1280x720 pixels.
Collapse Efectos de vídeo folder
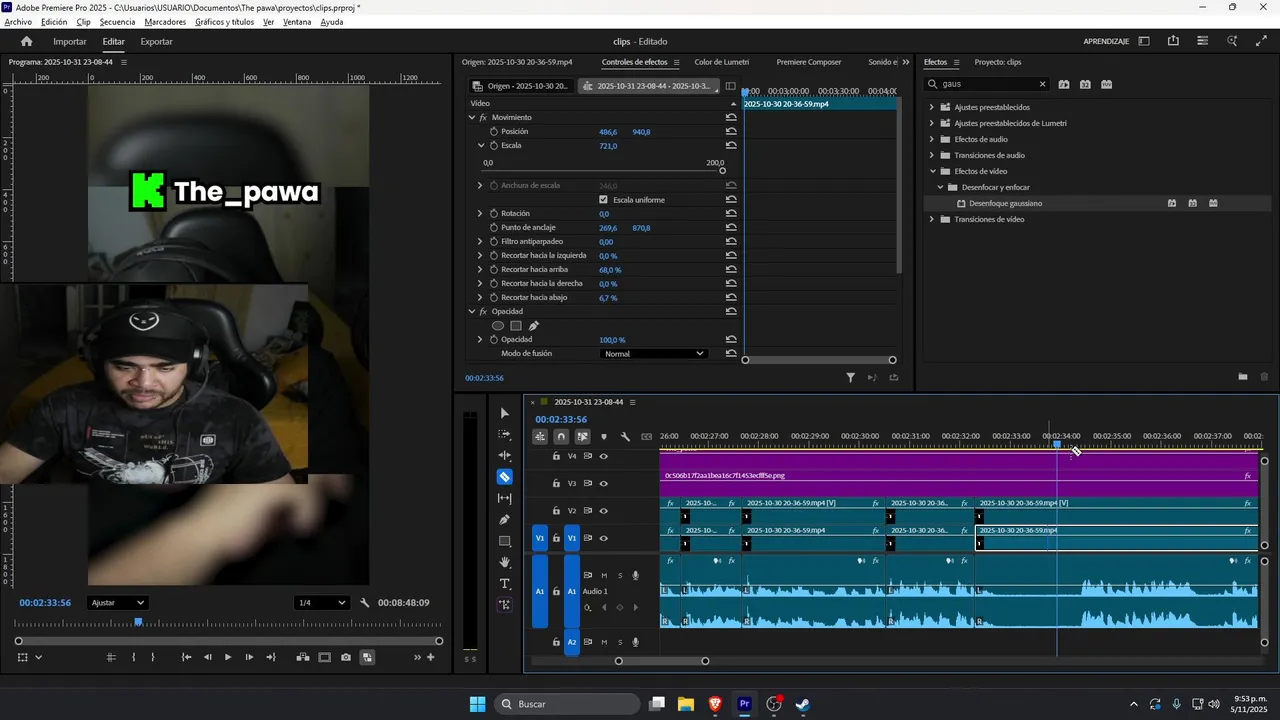(x=932, y=171)
